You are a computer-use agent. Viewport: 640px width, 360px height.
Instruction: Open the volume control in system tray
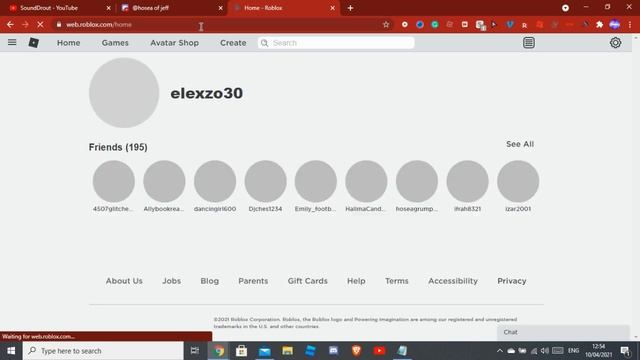(x=545, y=351)
